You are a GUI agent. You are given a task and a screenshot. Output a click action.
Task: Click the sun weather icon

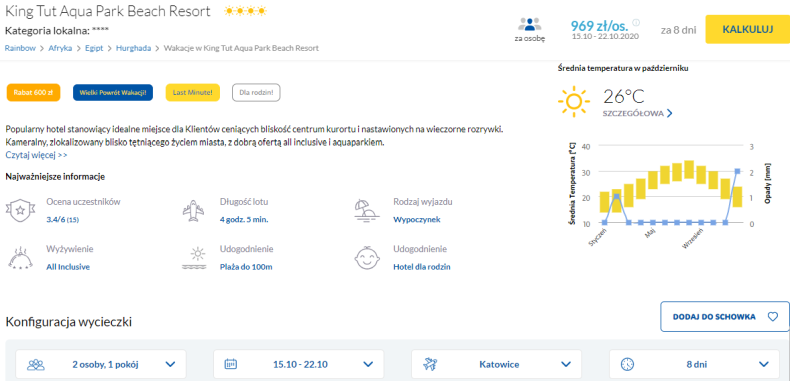point(574,102)
